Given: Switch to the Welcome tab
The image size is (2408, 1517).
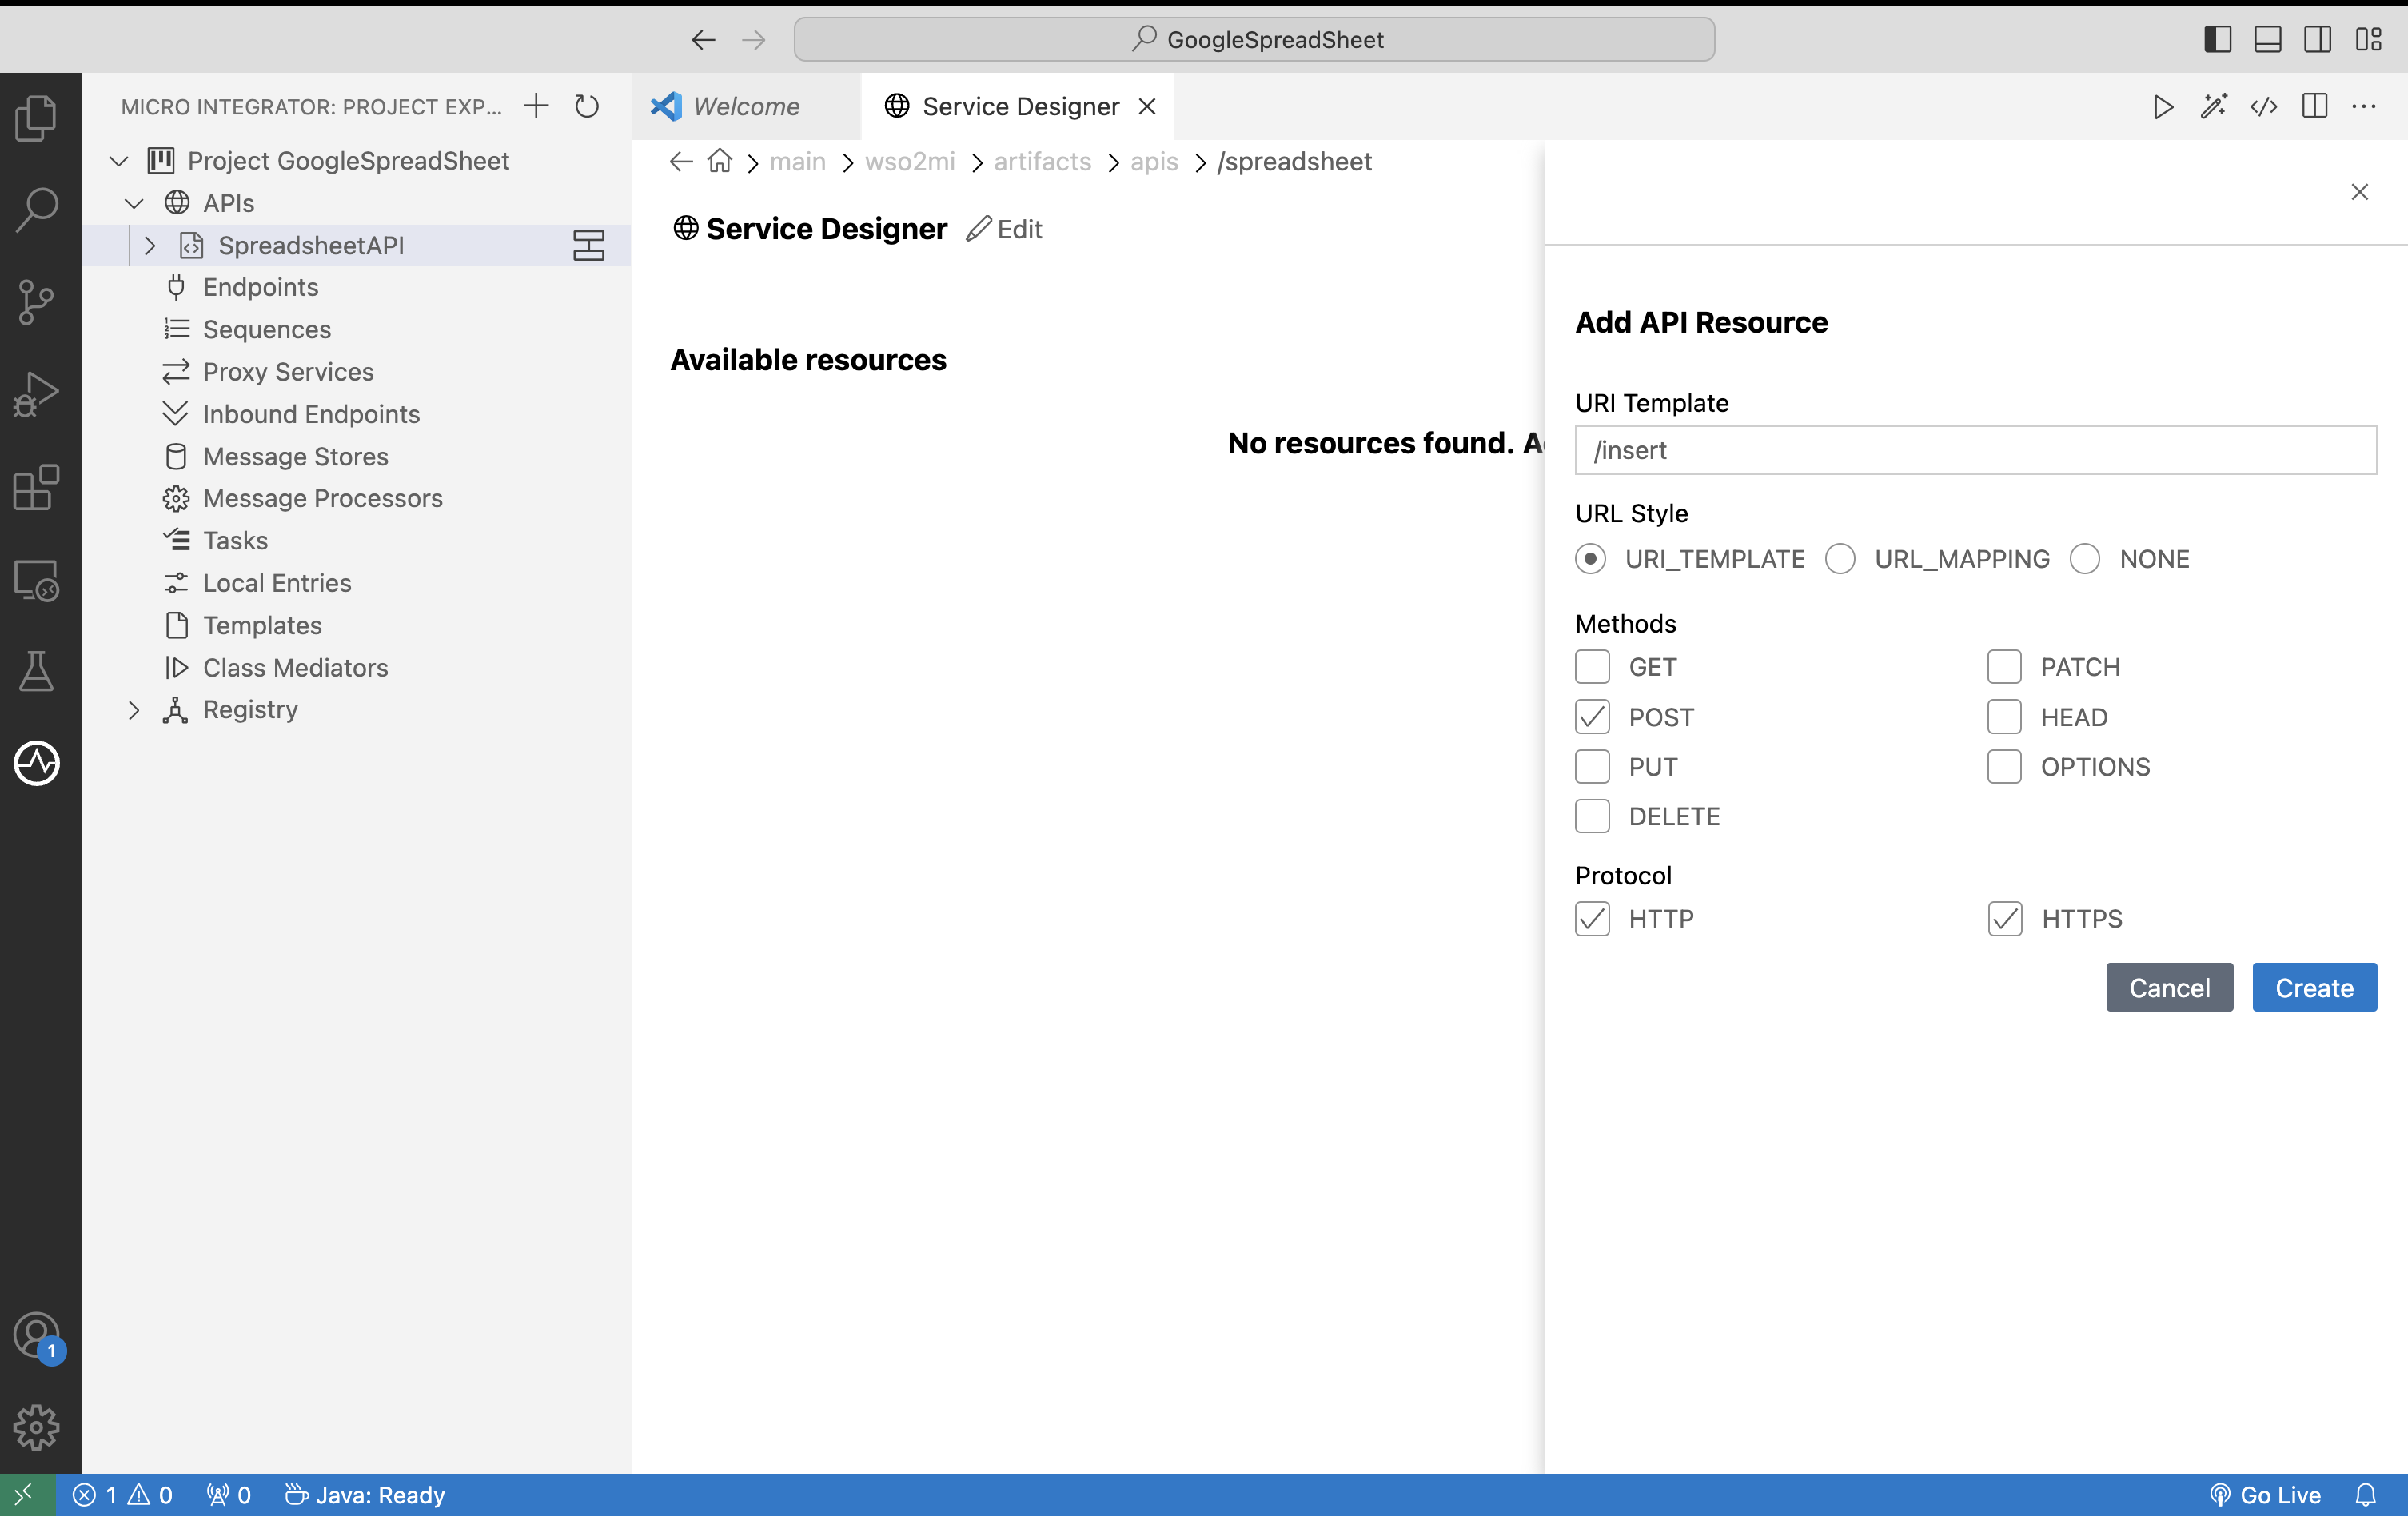Looking at the screenshot, I should [x=745, y=106].
